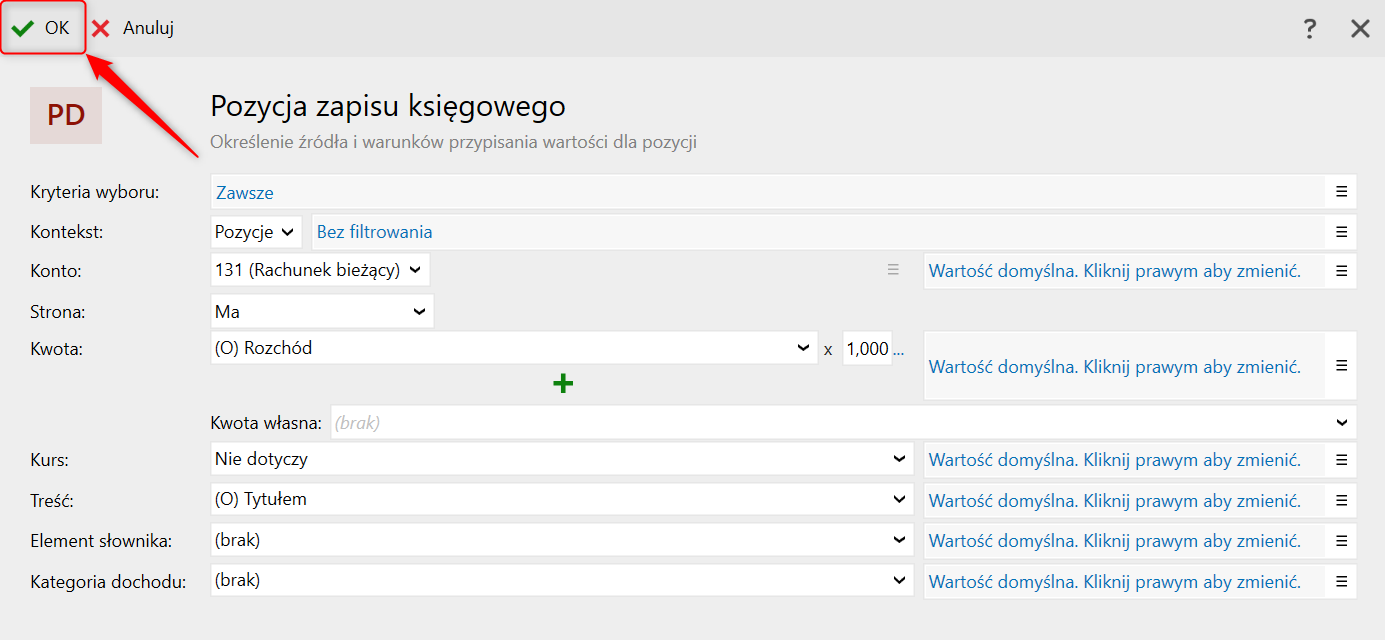Image resolution: width=1385 pixels, height=640 pixels.
Task: Click the Zawsze selection criteria link
Action: click(245, 193)
